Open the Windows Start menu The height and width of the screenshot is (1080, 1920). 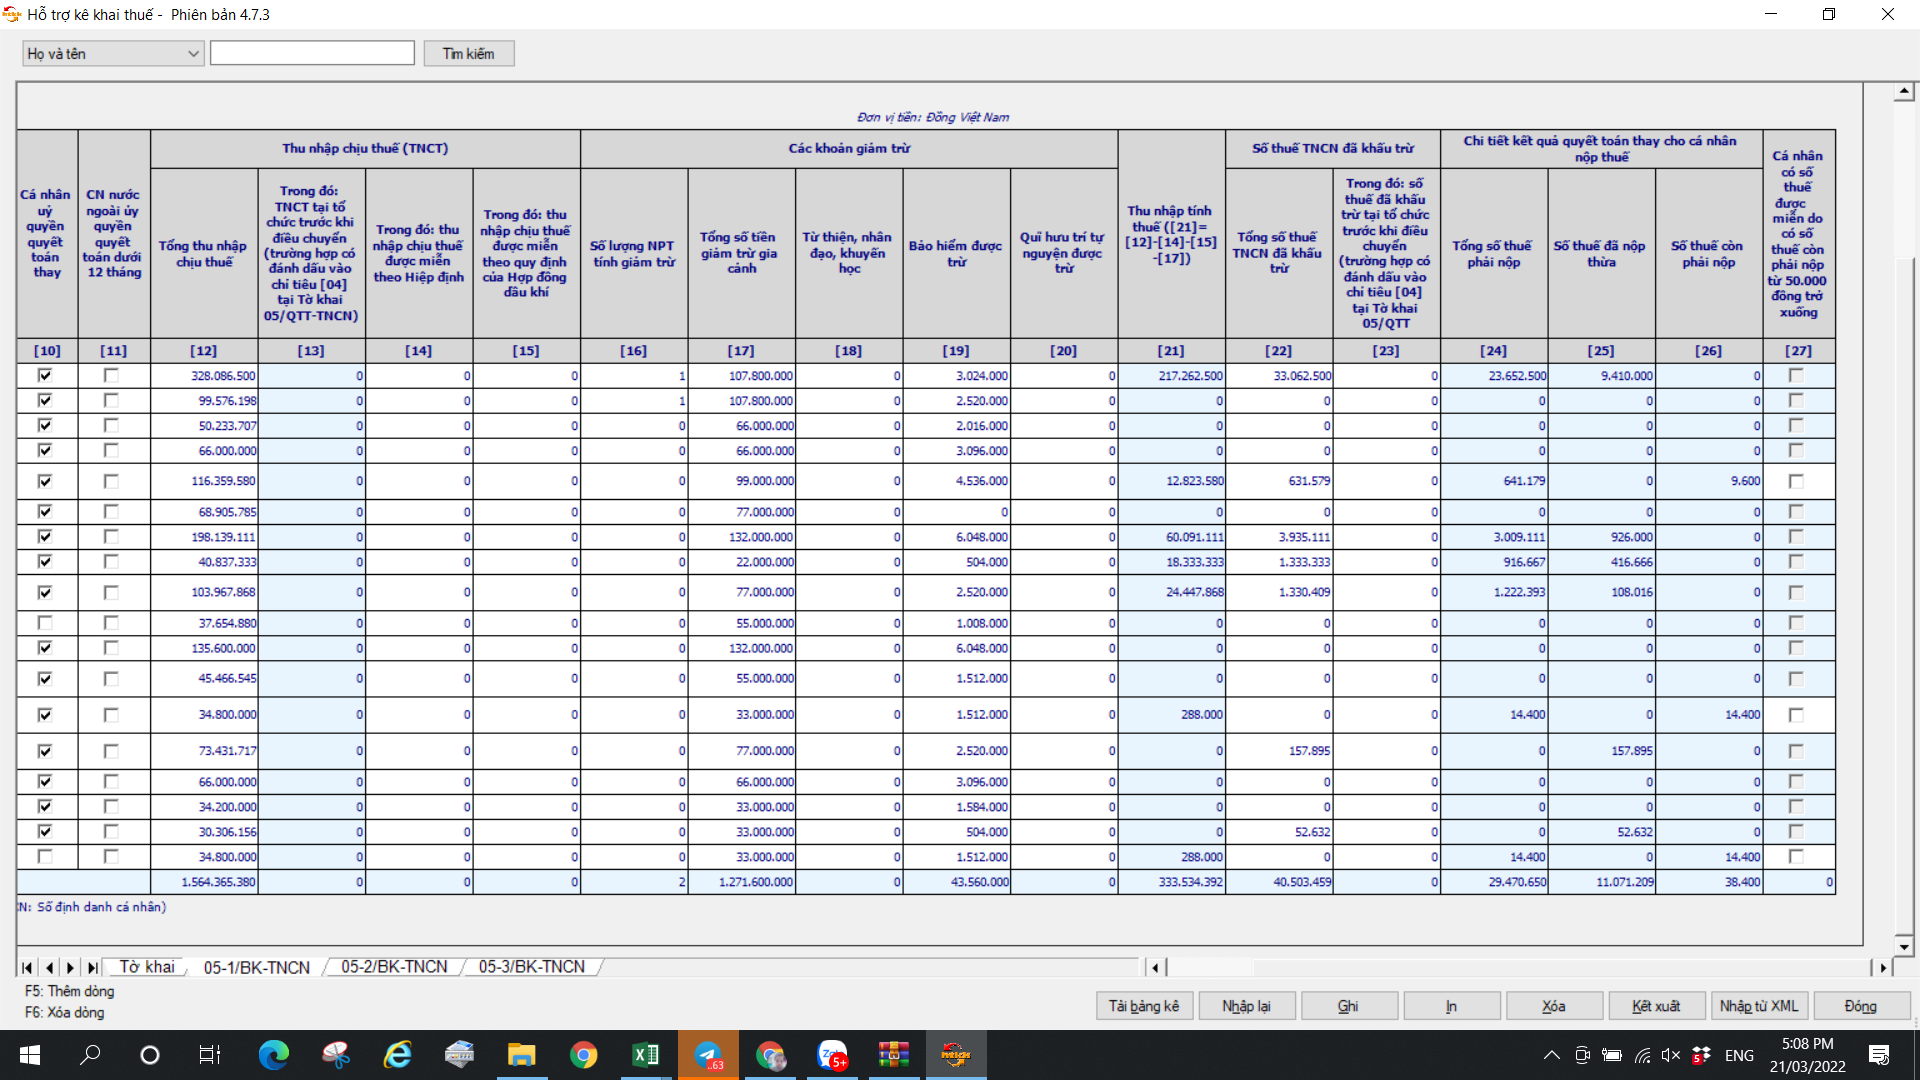30,1055
